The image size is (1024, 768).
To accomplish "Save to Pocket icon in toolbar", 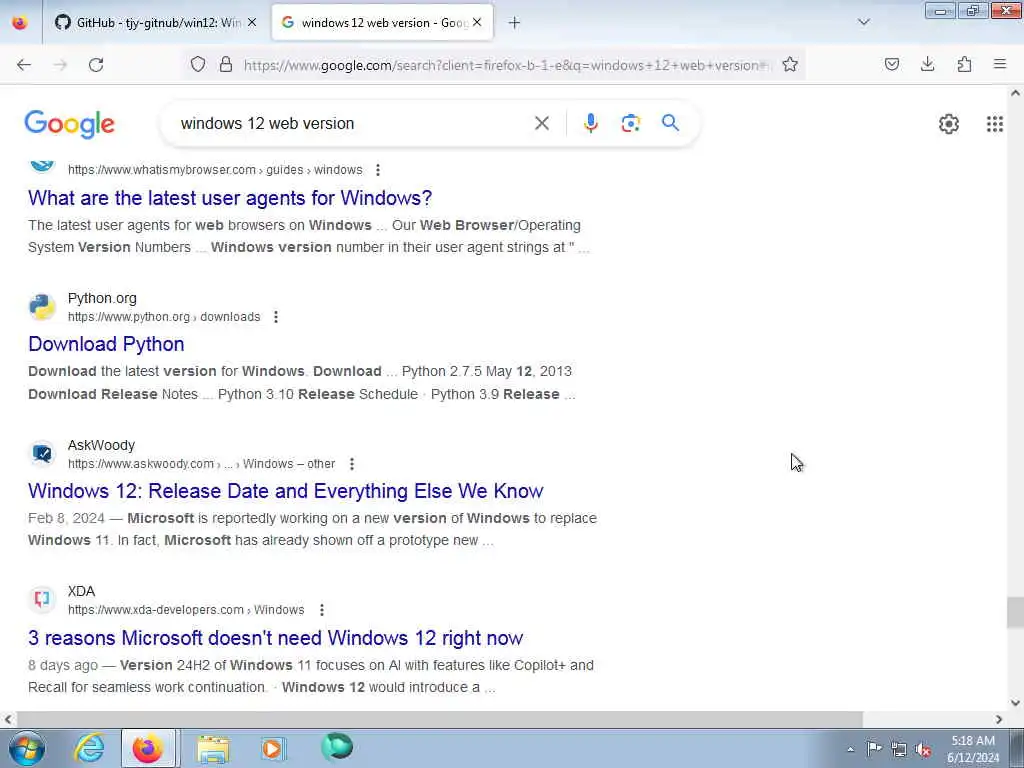I will click(x=892, y=64).
